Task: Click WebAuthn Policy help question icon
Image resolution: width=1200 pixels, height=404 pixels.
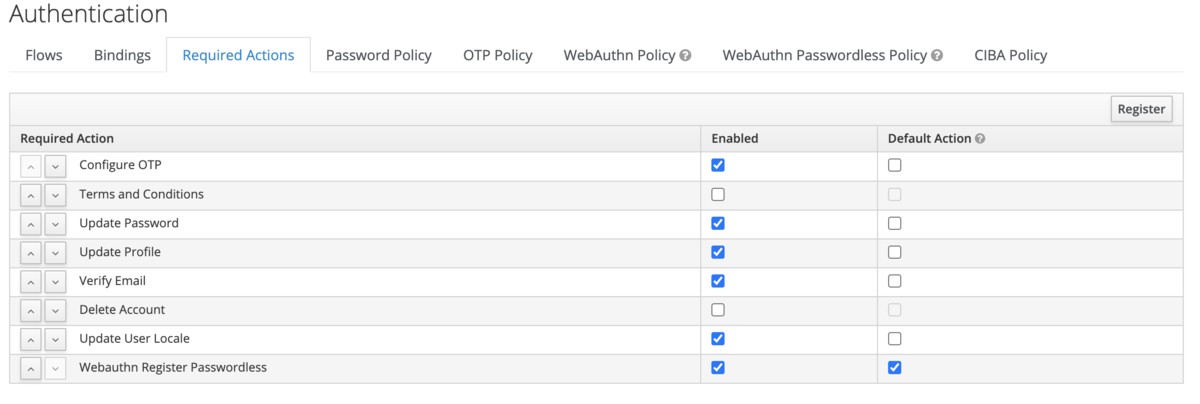Action: [685, 56]
